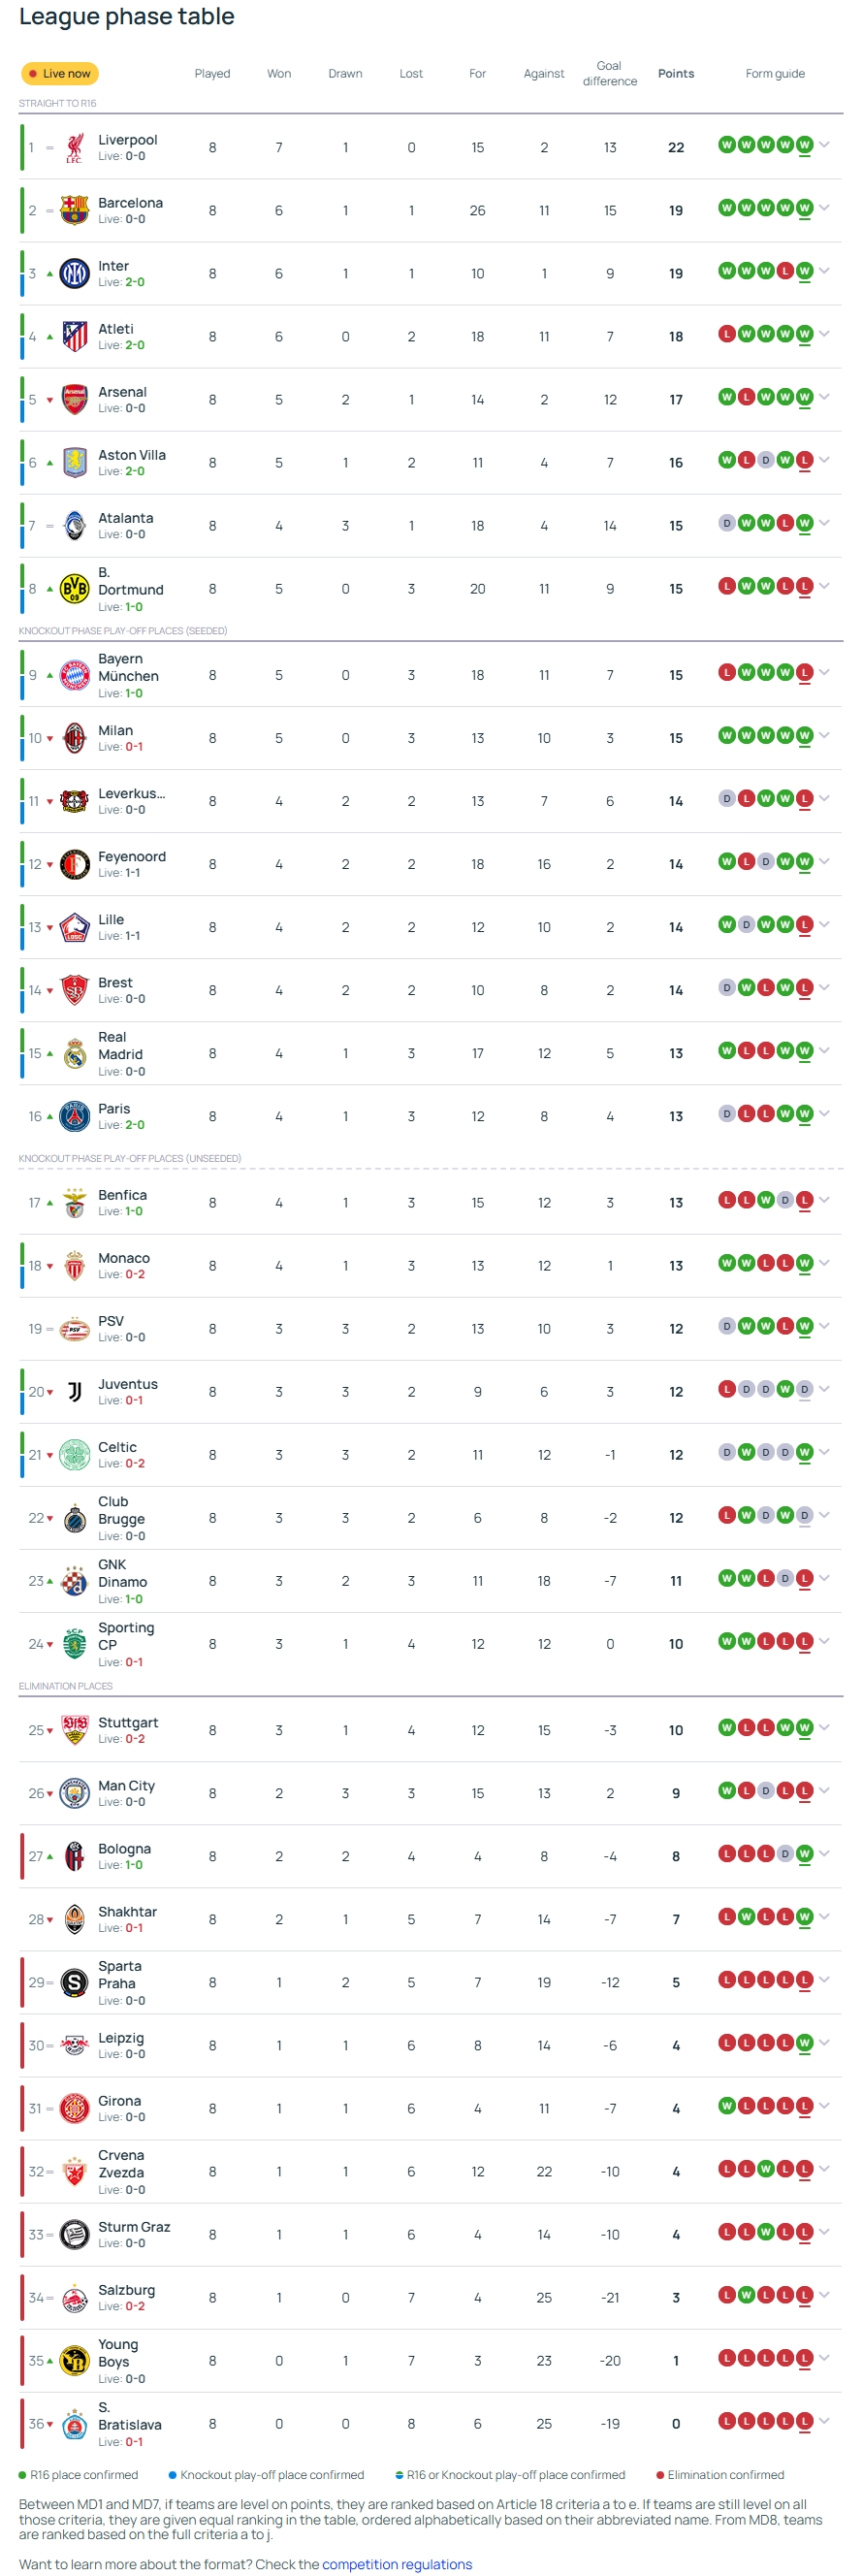This screenshot has height=2576, width=863.
Task: Click the Barcelona club badge
Action: point(74,211)
